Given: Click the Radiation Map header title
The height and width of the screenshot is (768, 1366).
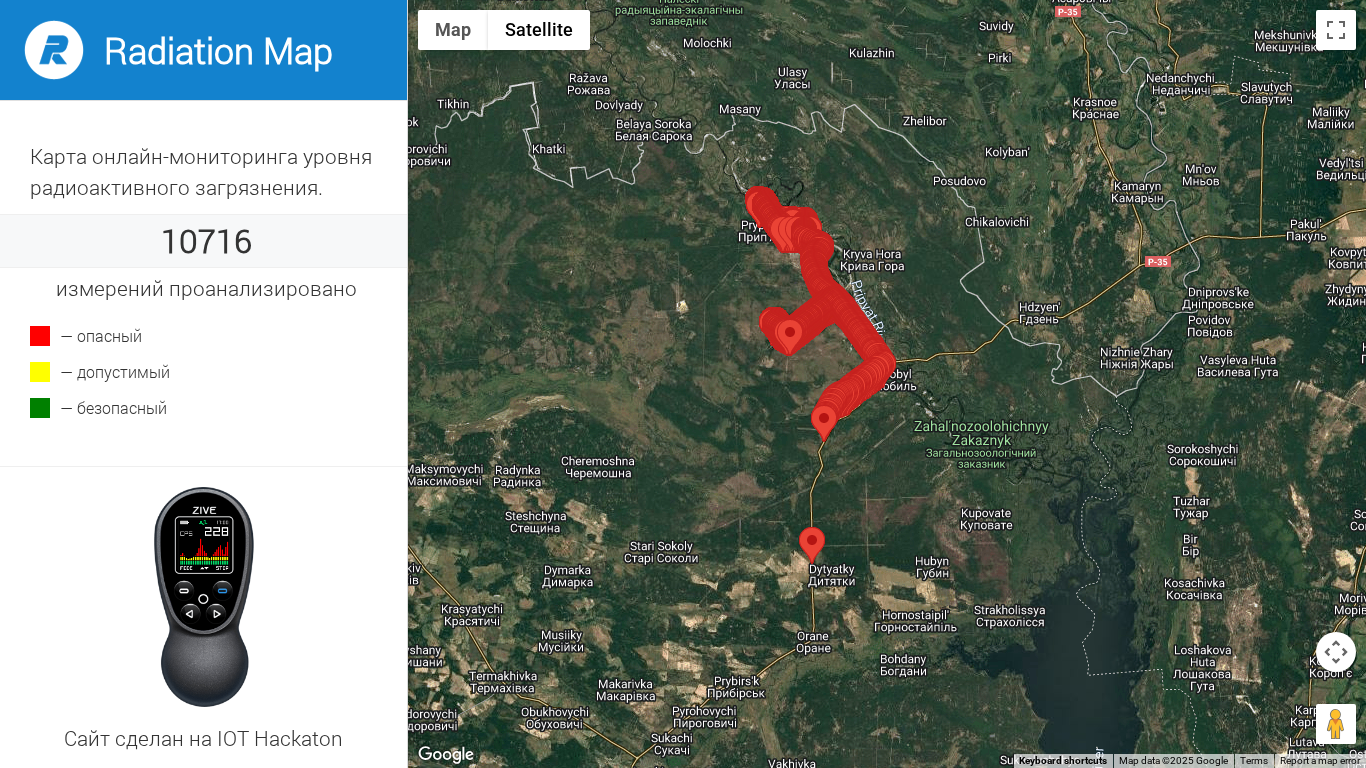Looking at the screenshot, I should (x=218, y=51).
